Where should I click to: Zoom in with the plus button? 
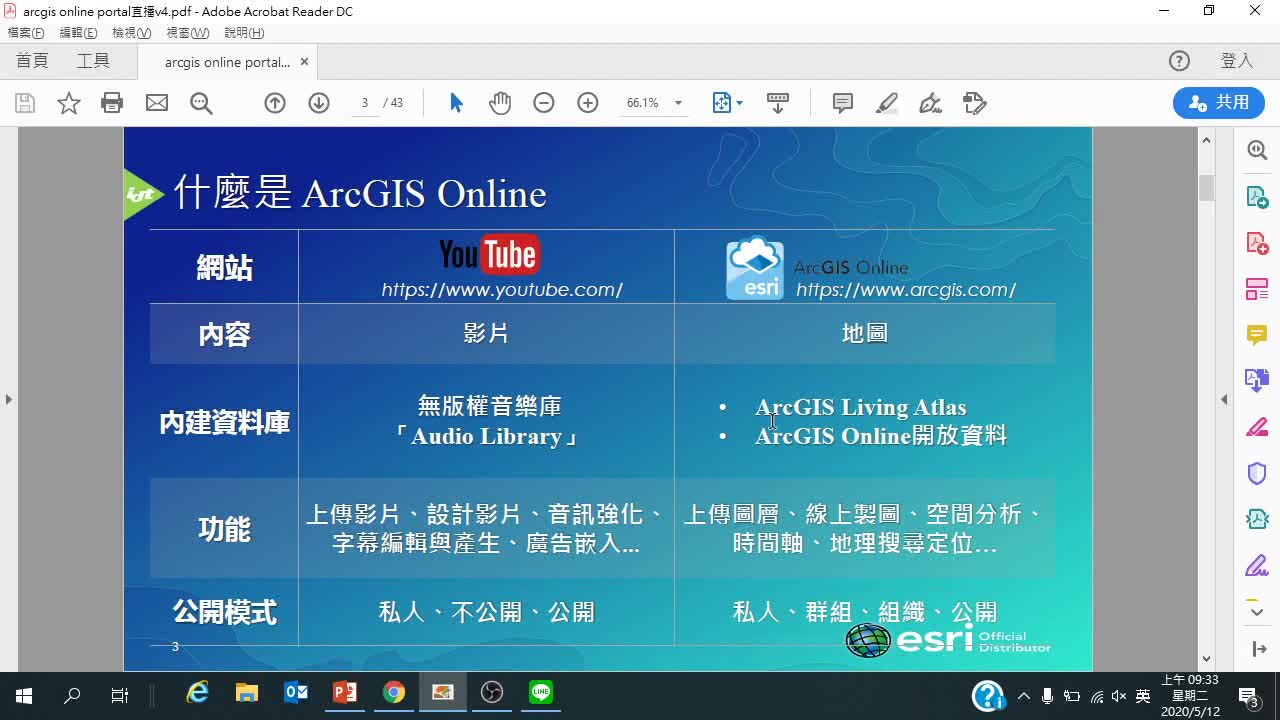(x=588, y=103)
